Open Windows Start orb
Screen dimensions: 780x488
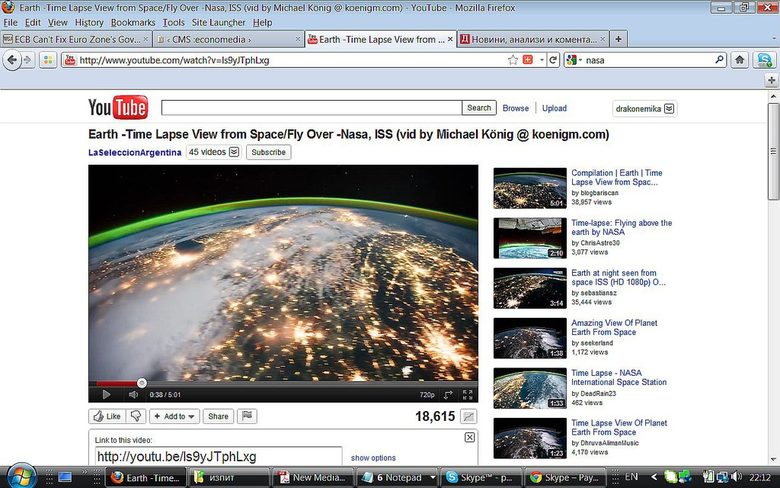click(x=21, y=476)
